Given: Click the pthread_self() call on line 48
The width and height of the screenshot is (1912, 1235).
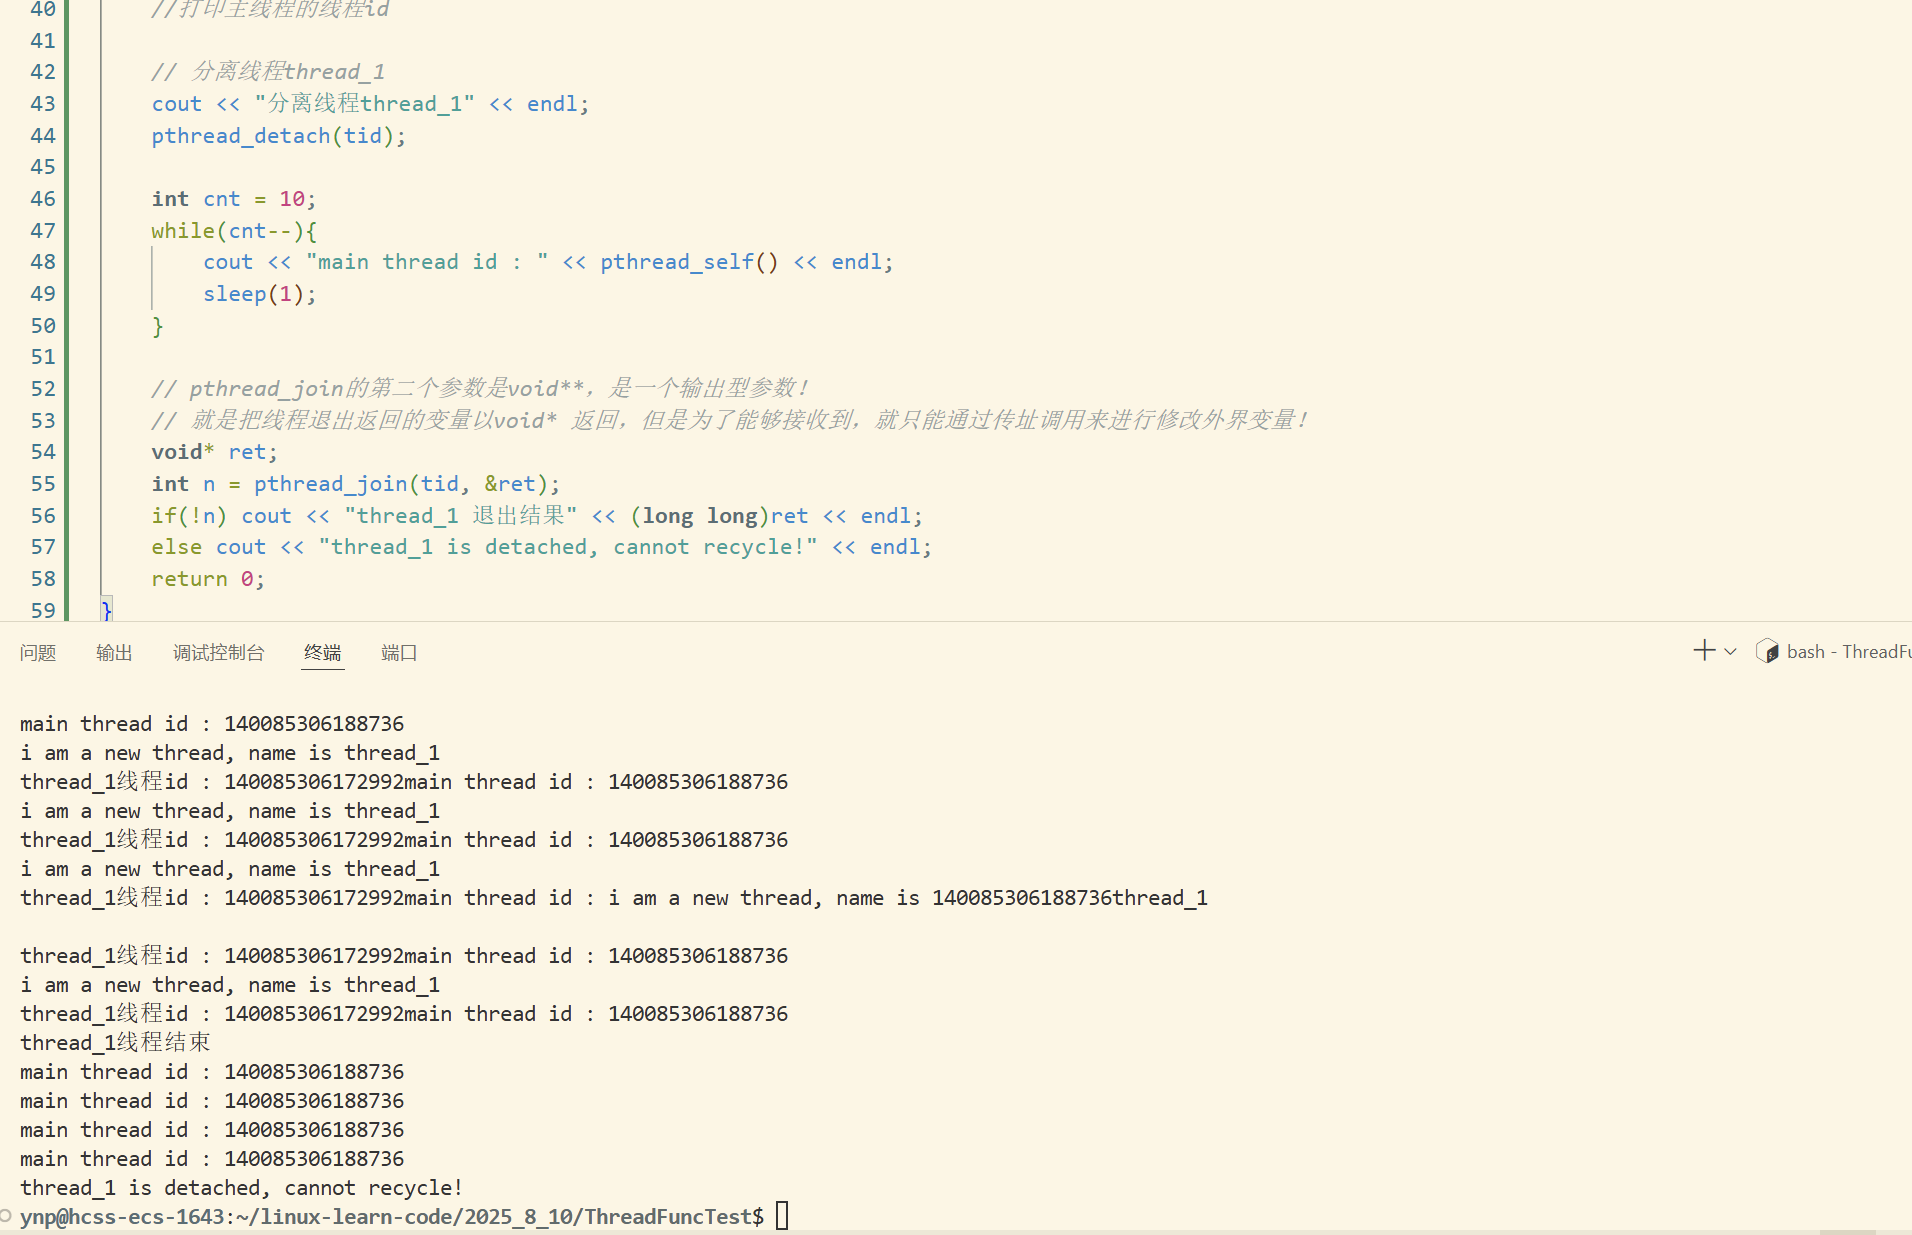Looking at the screenshot, I should 689,262.
